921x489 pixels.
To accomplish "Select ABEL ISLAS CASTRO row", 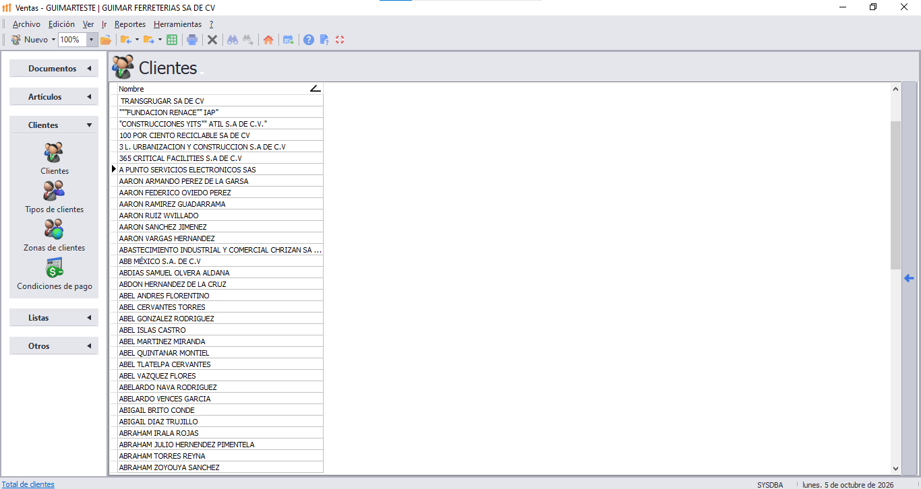I will 220,330.
